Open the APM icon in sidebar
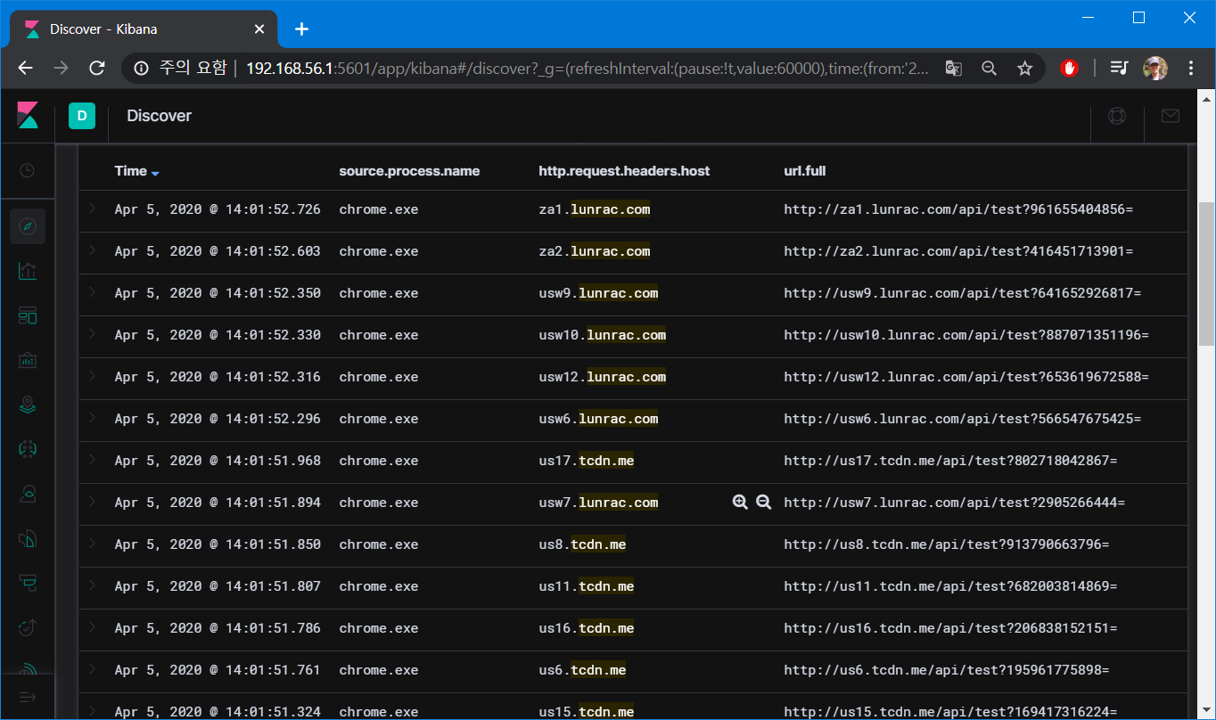This screenshot has height=720, width=1216. click(x=27, y=583)
